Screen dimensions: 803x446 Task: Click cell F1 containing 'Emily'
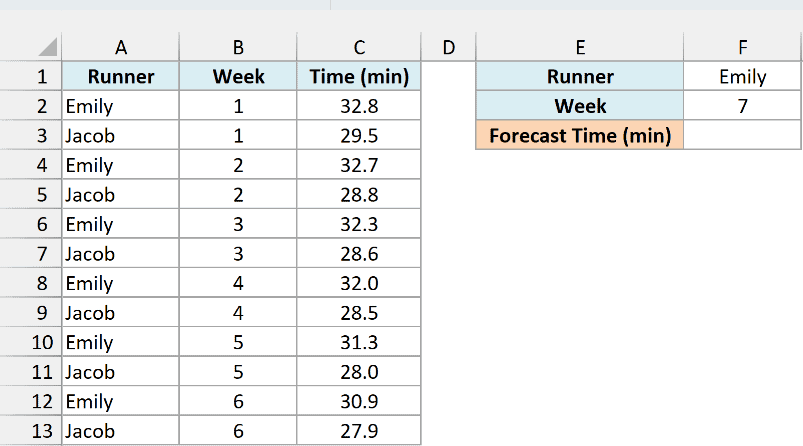point(743,76)
